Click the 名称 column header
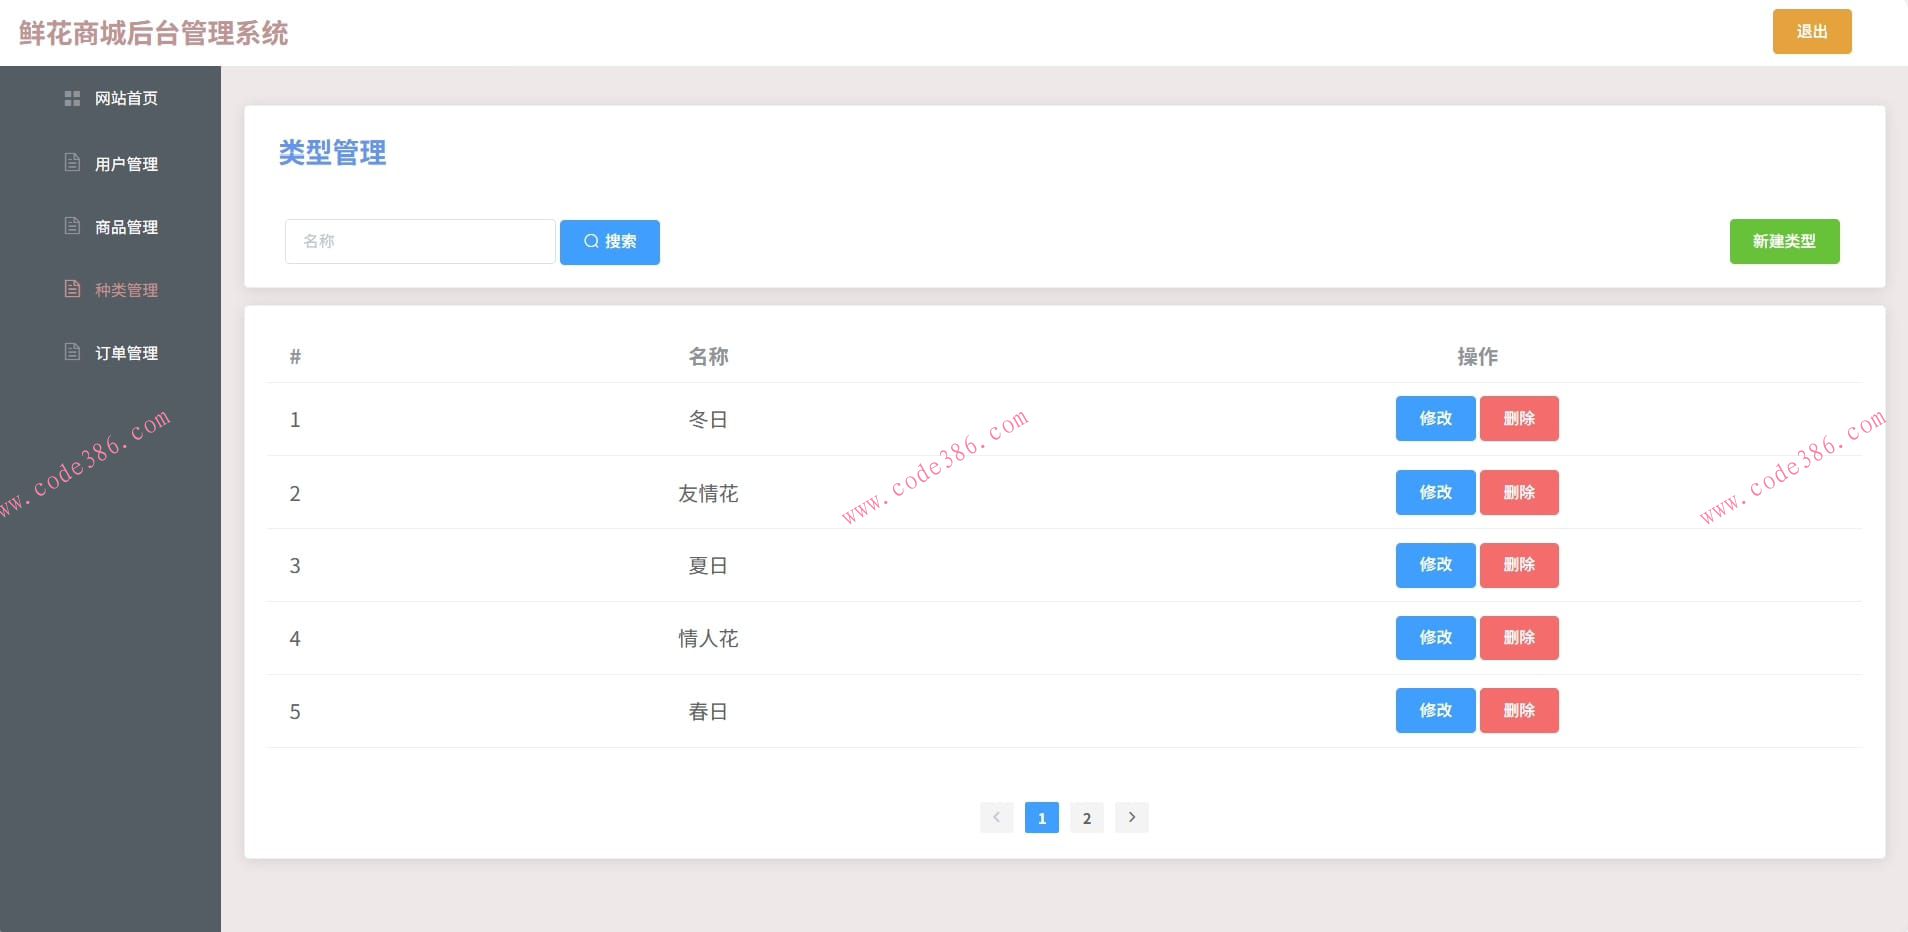Viewport: 1908px width, 932px height. point(708,357)
